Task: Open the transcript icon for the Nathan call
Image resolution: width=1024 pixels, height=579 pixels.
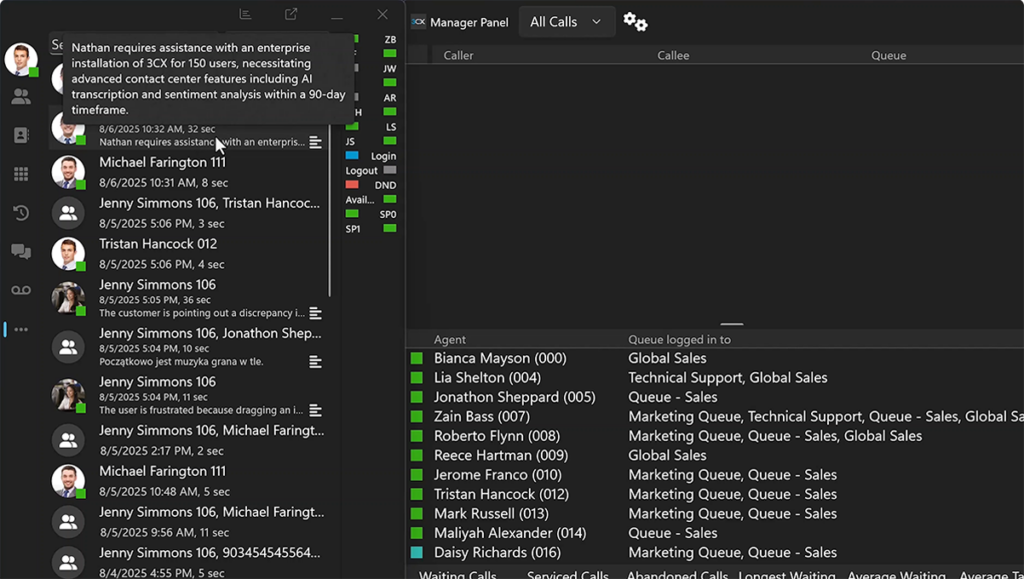Action: point(315,143)
